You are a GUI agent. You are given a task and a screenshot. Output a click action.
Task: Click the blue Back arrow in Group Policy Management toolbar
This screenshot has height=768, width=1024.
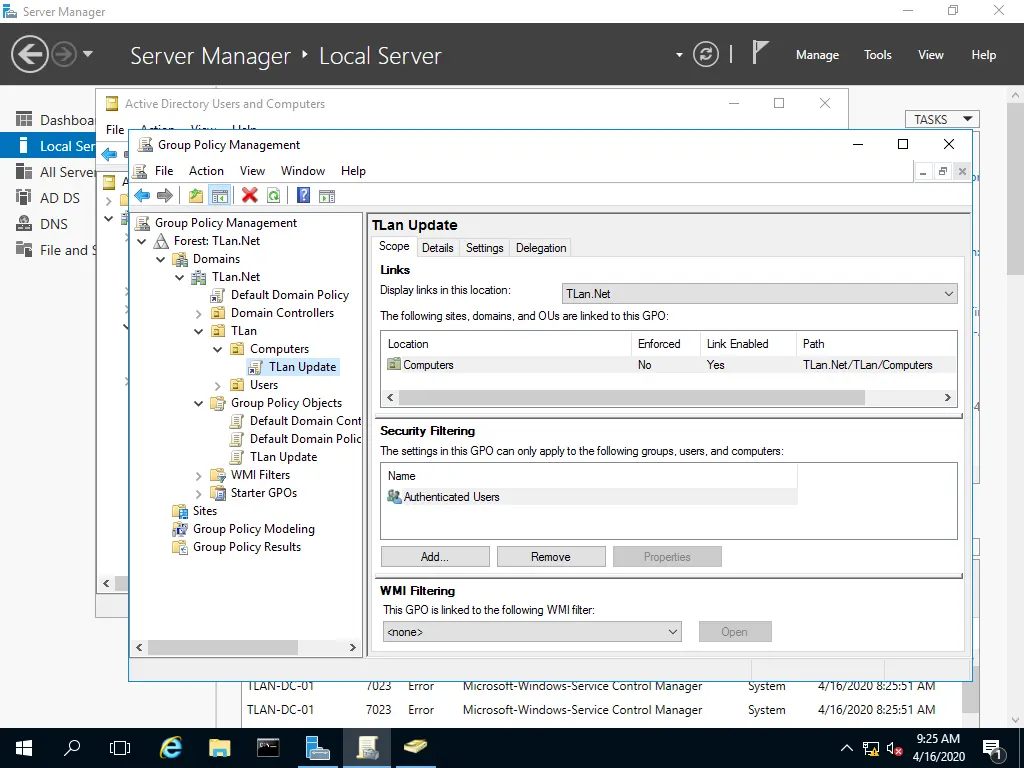click(x=142, y=195)
